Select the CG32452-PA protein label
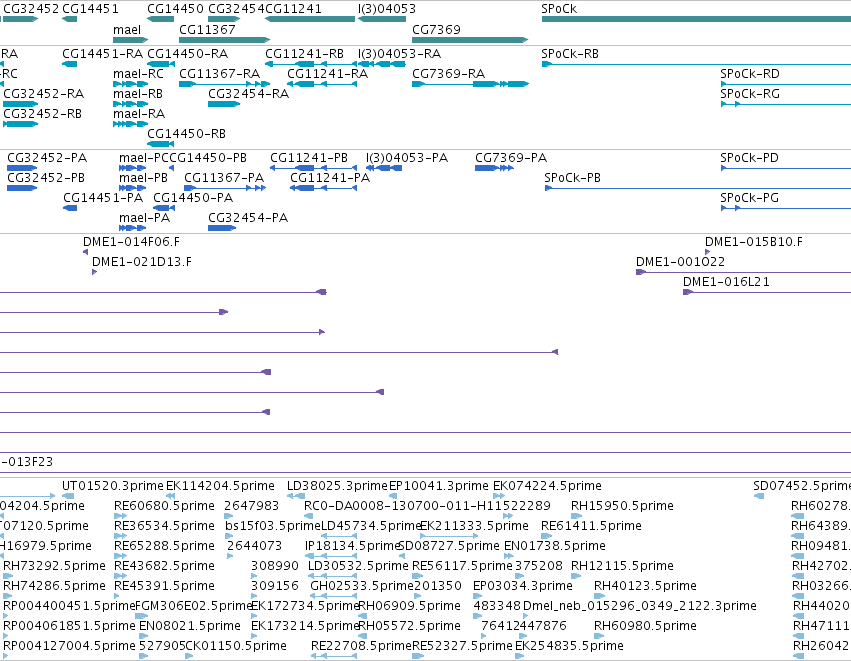Screen dimensions: 851x661 click(47, 158)
